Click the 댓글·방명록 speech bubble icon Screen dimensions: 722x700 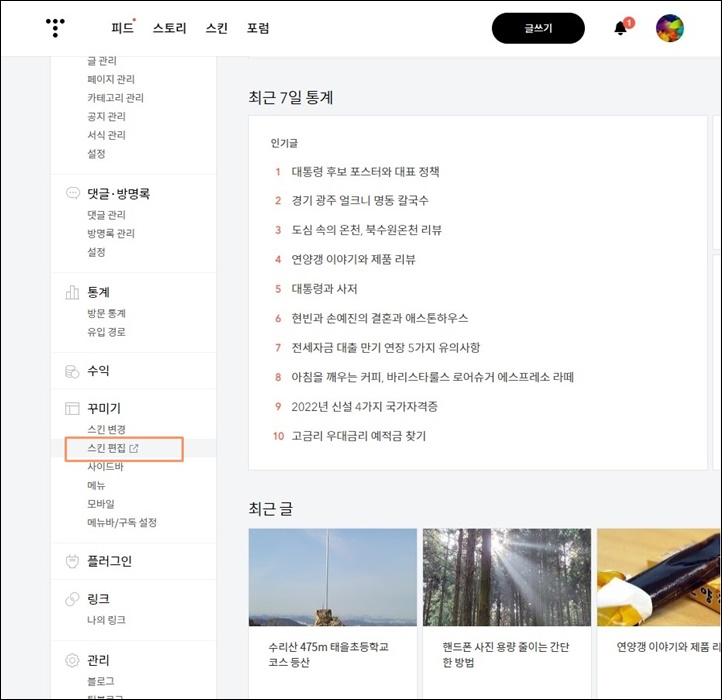tap(72, 193)
